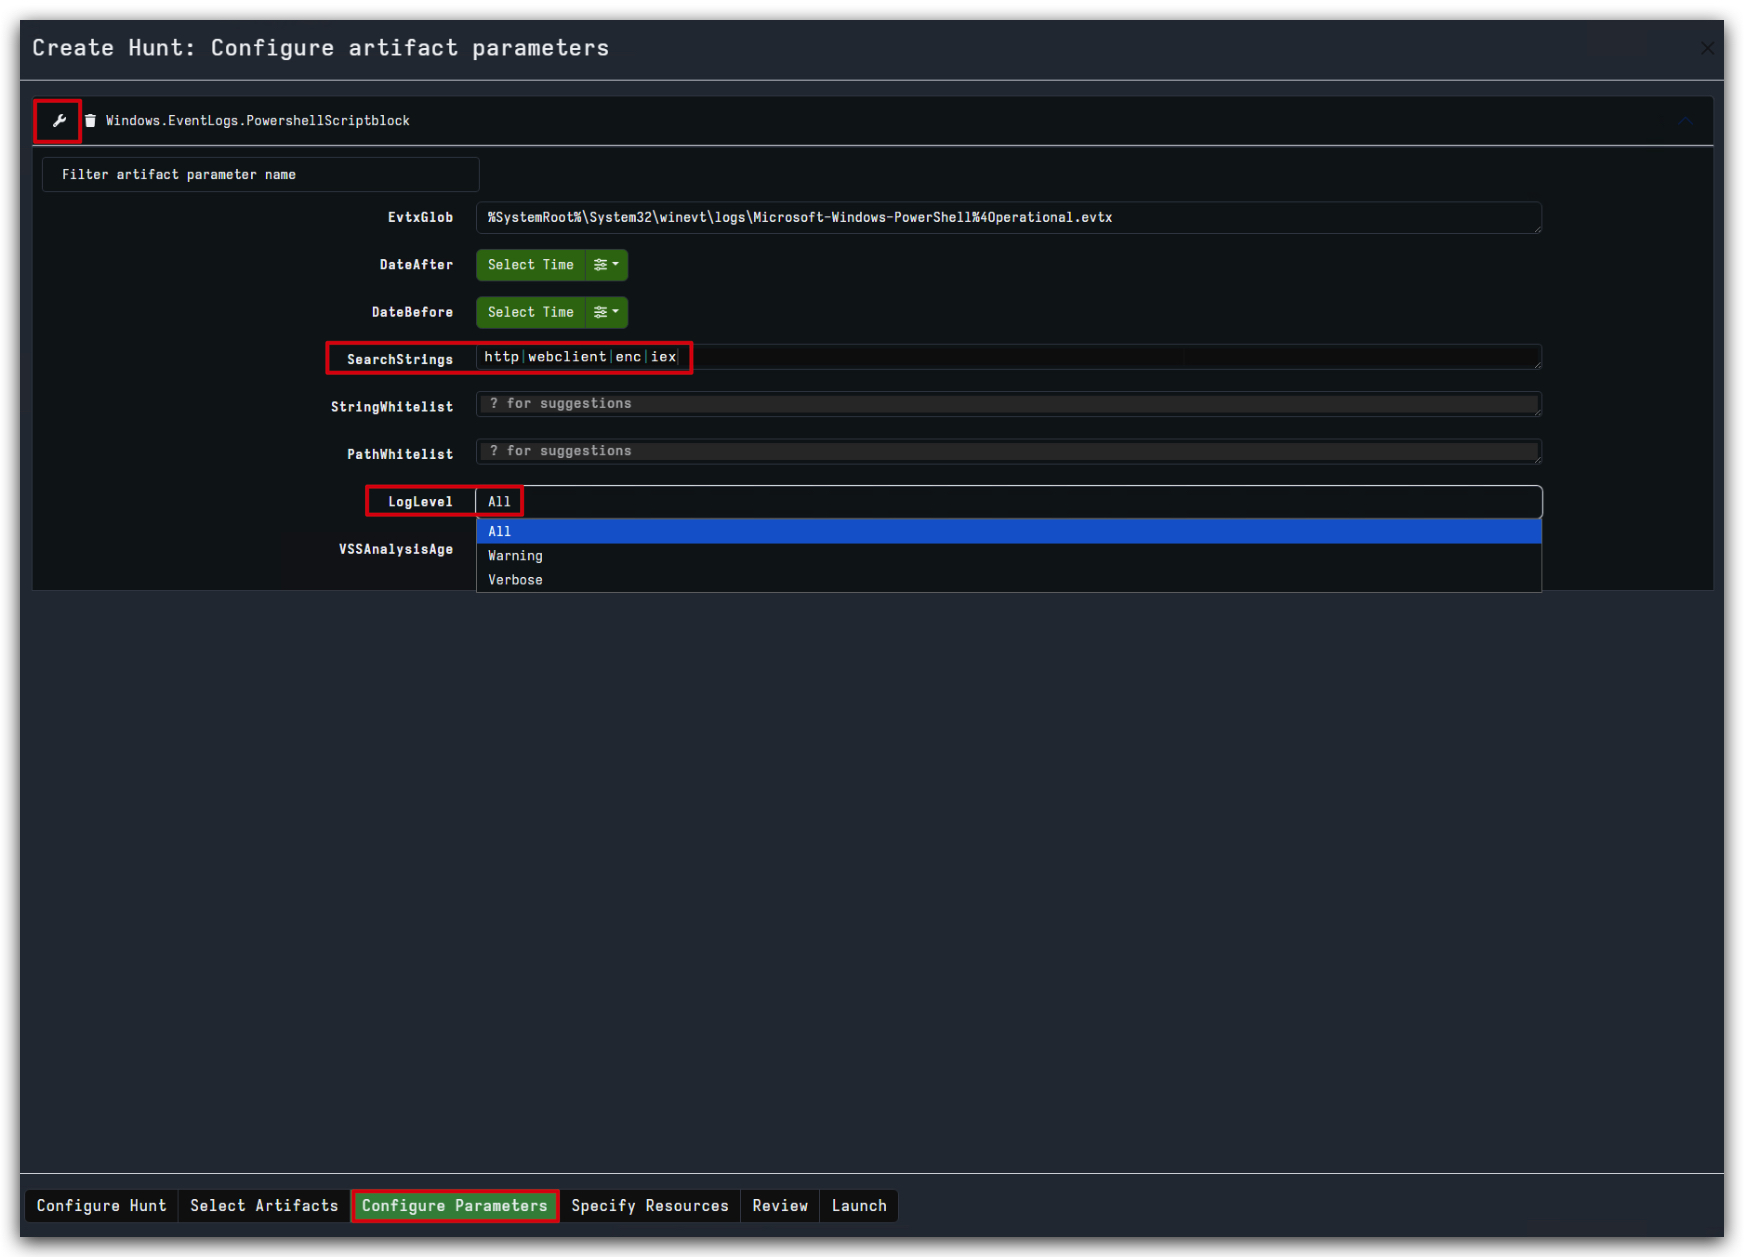Image resolution: width=1744 pixels, height=1257 pixels.
Task: Click the Filter artifact parameter name field
Action: click(261, 175)
